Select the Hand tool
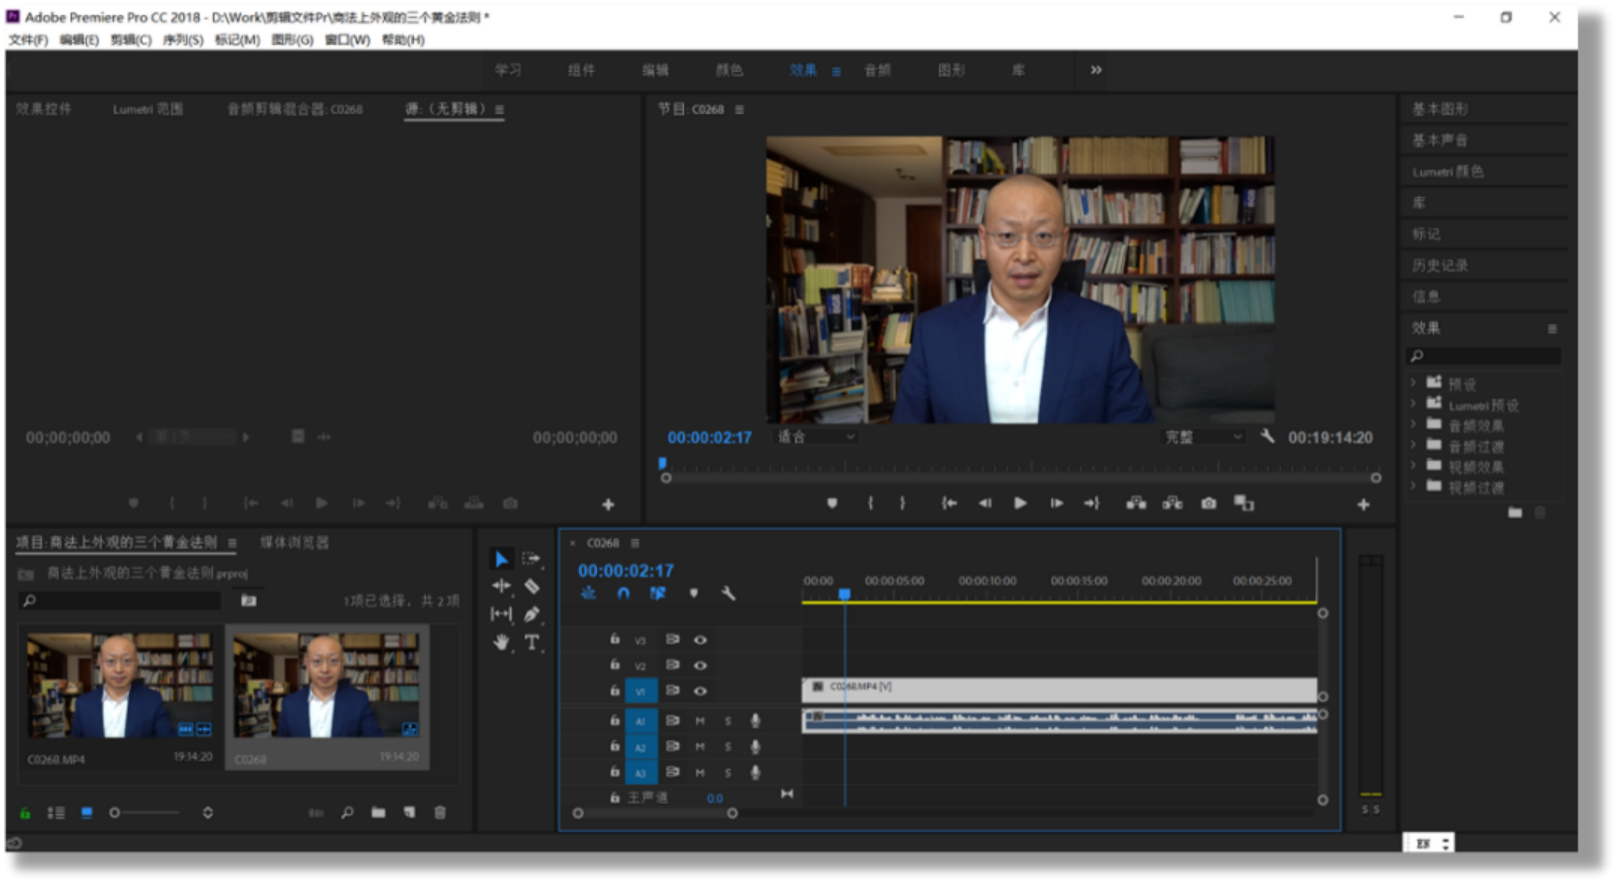1620x886 pixels. pos(501,642)
